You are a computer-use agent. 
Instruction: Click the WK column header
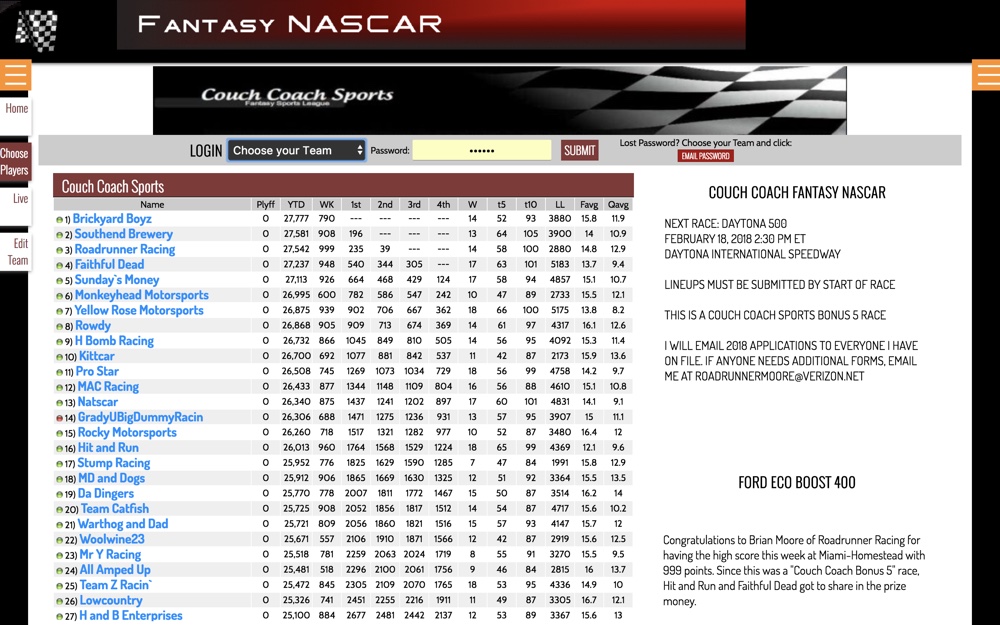pos(327,205)
